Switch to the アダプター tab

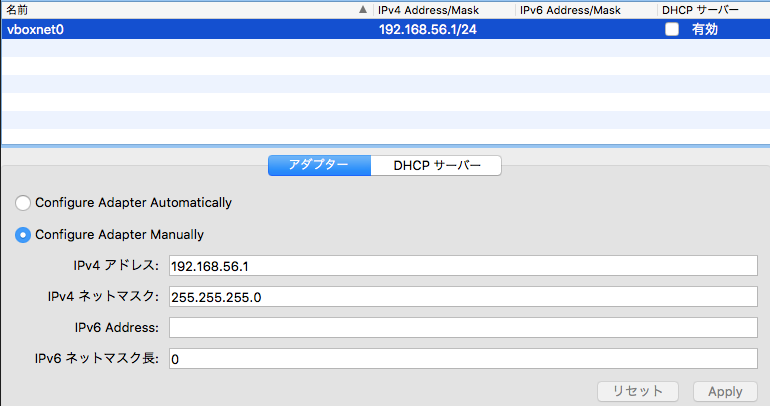coord(319,165)
